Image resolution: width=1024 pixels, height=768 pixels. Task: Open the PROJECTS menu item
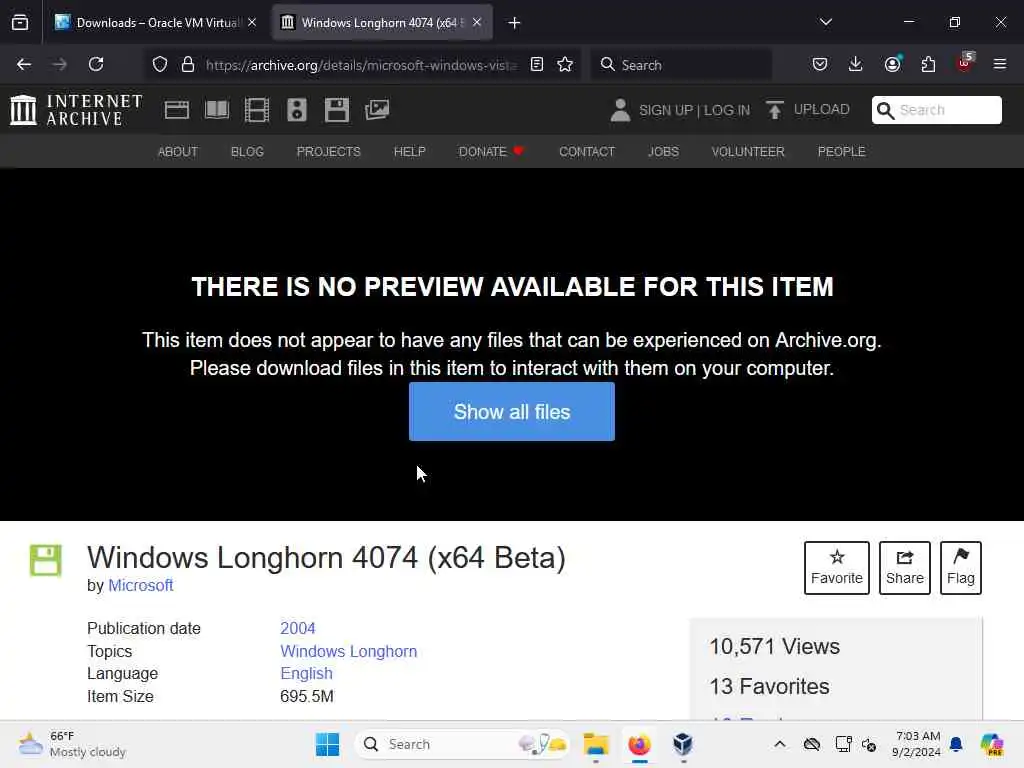(x=328, y=152)
